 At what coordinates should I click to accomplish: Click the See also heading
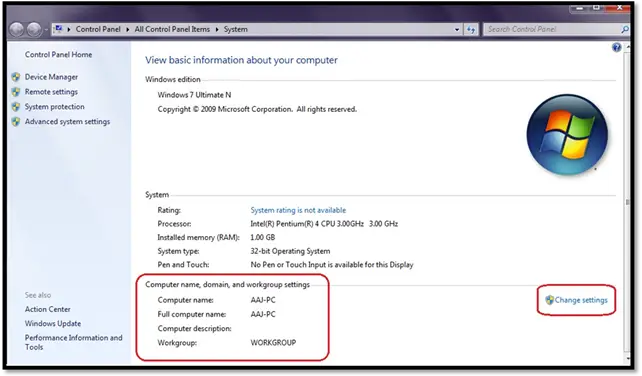[38, 295]
